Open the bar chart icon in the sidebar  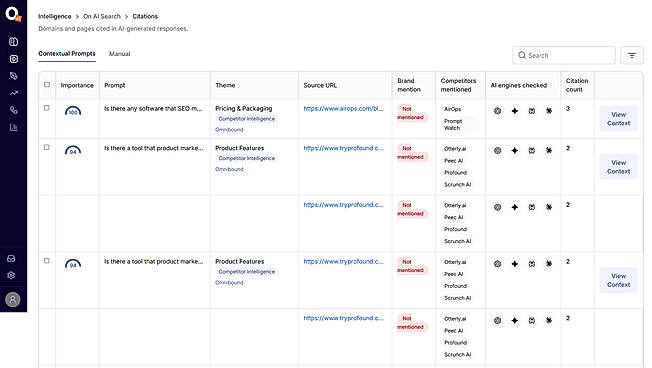(13, 127)
